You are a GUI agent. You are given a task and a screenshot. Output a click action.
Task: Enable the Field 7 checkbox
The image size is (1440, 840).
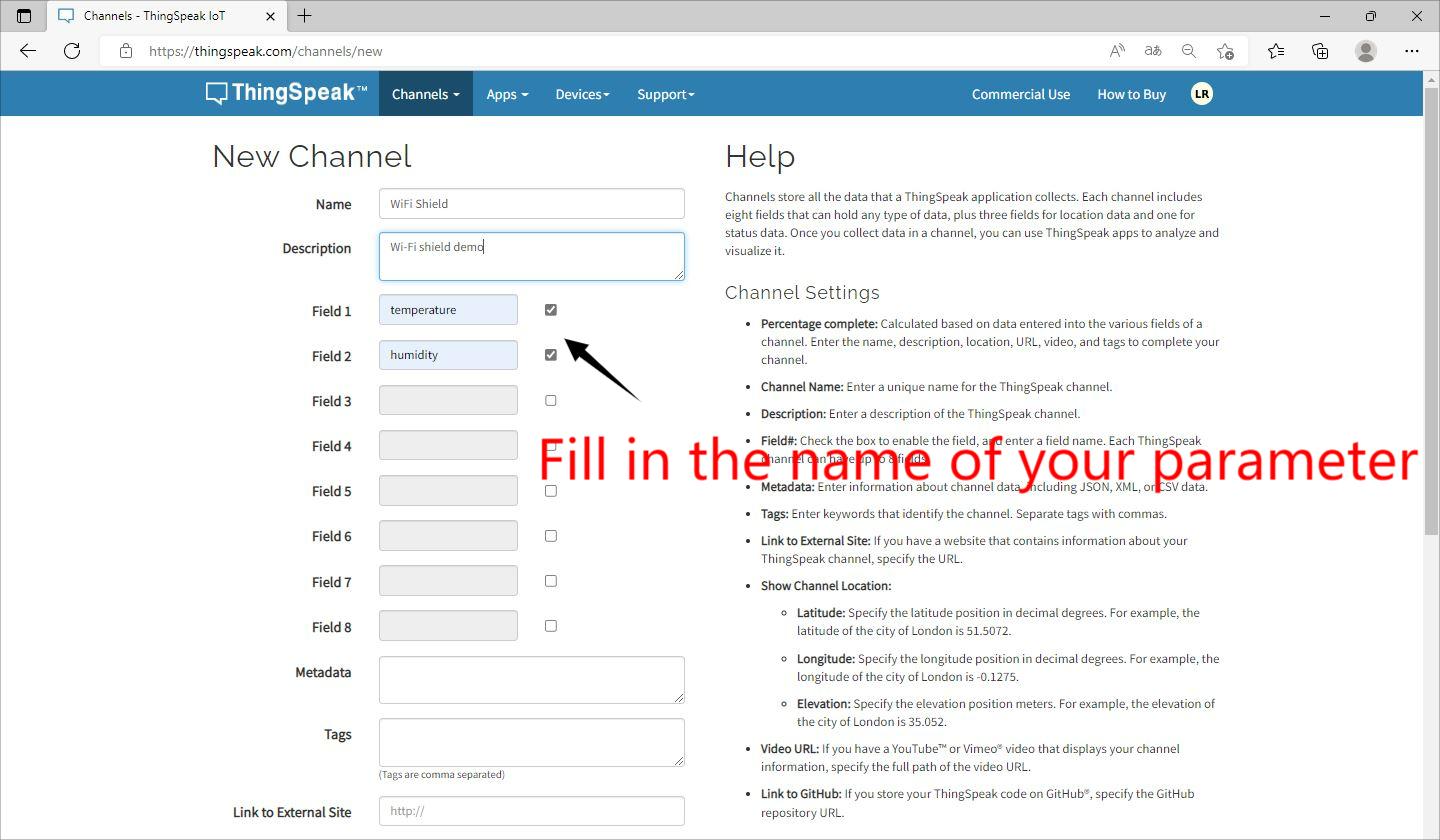pyautogui.click(x=550, y=581)
